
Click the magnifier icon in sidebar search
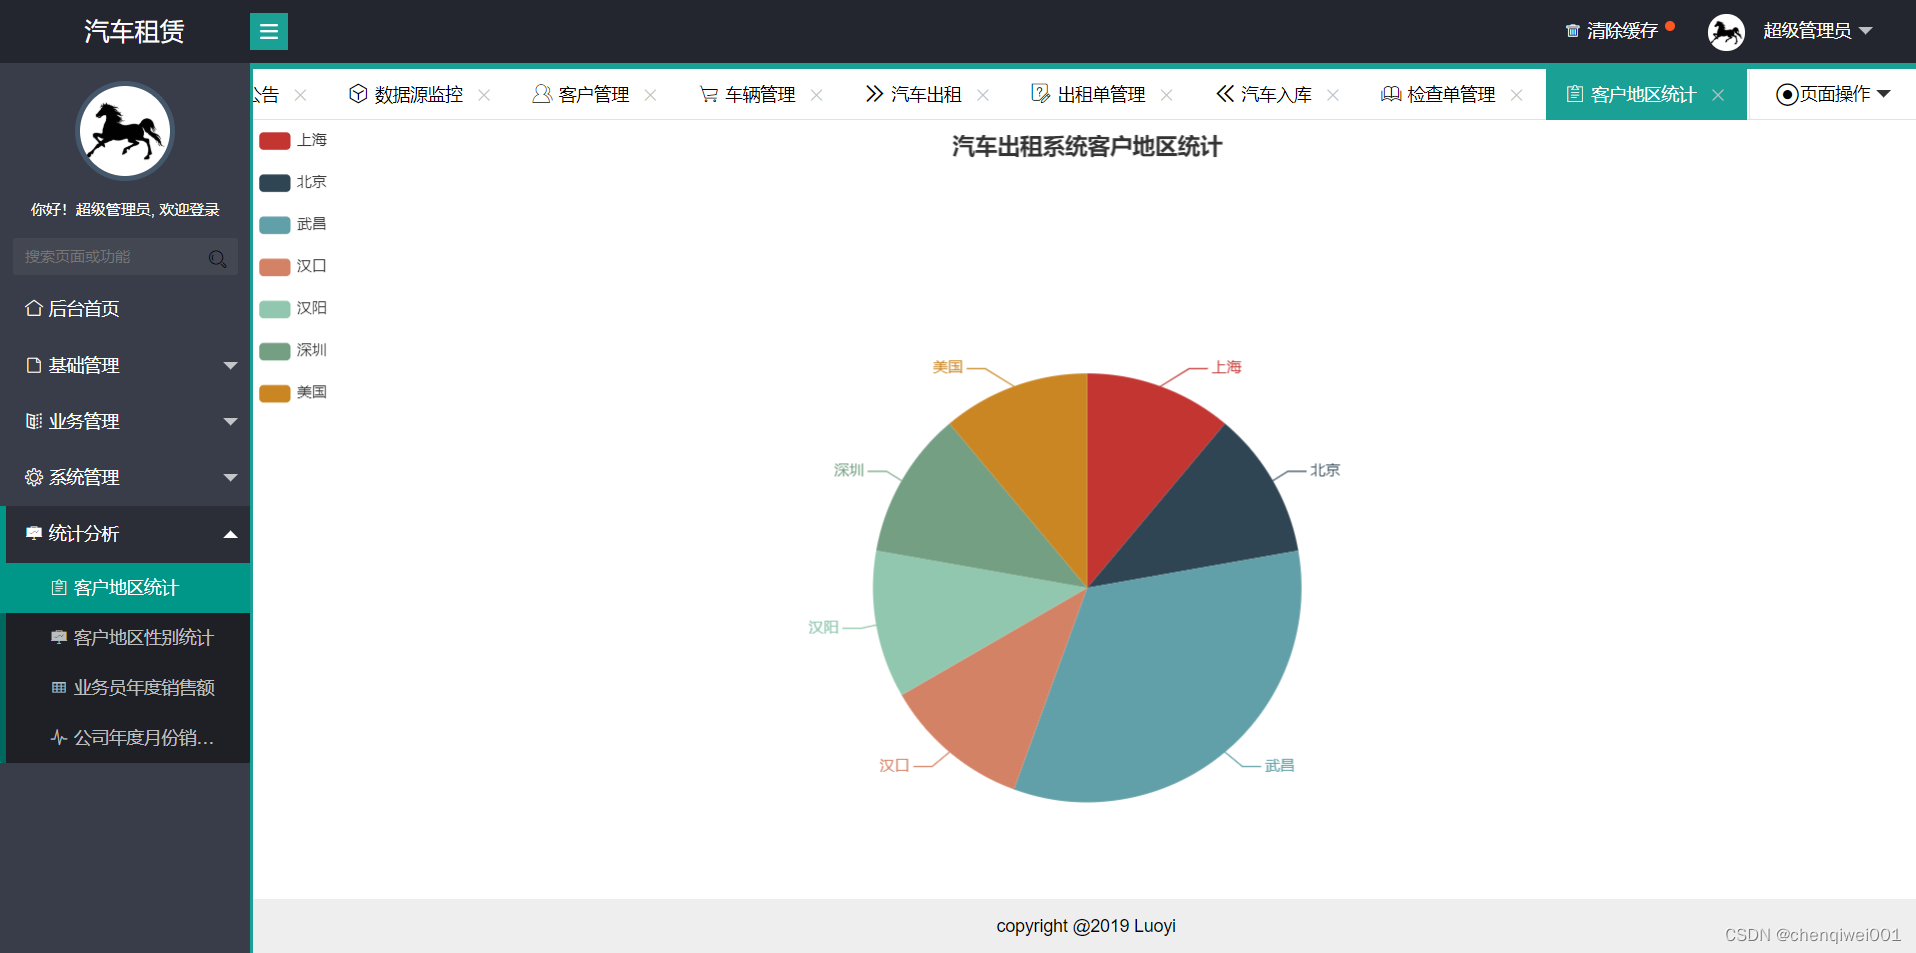[217, 258]
